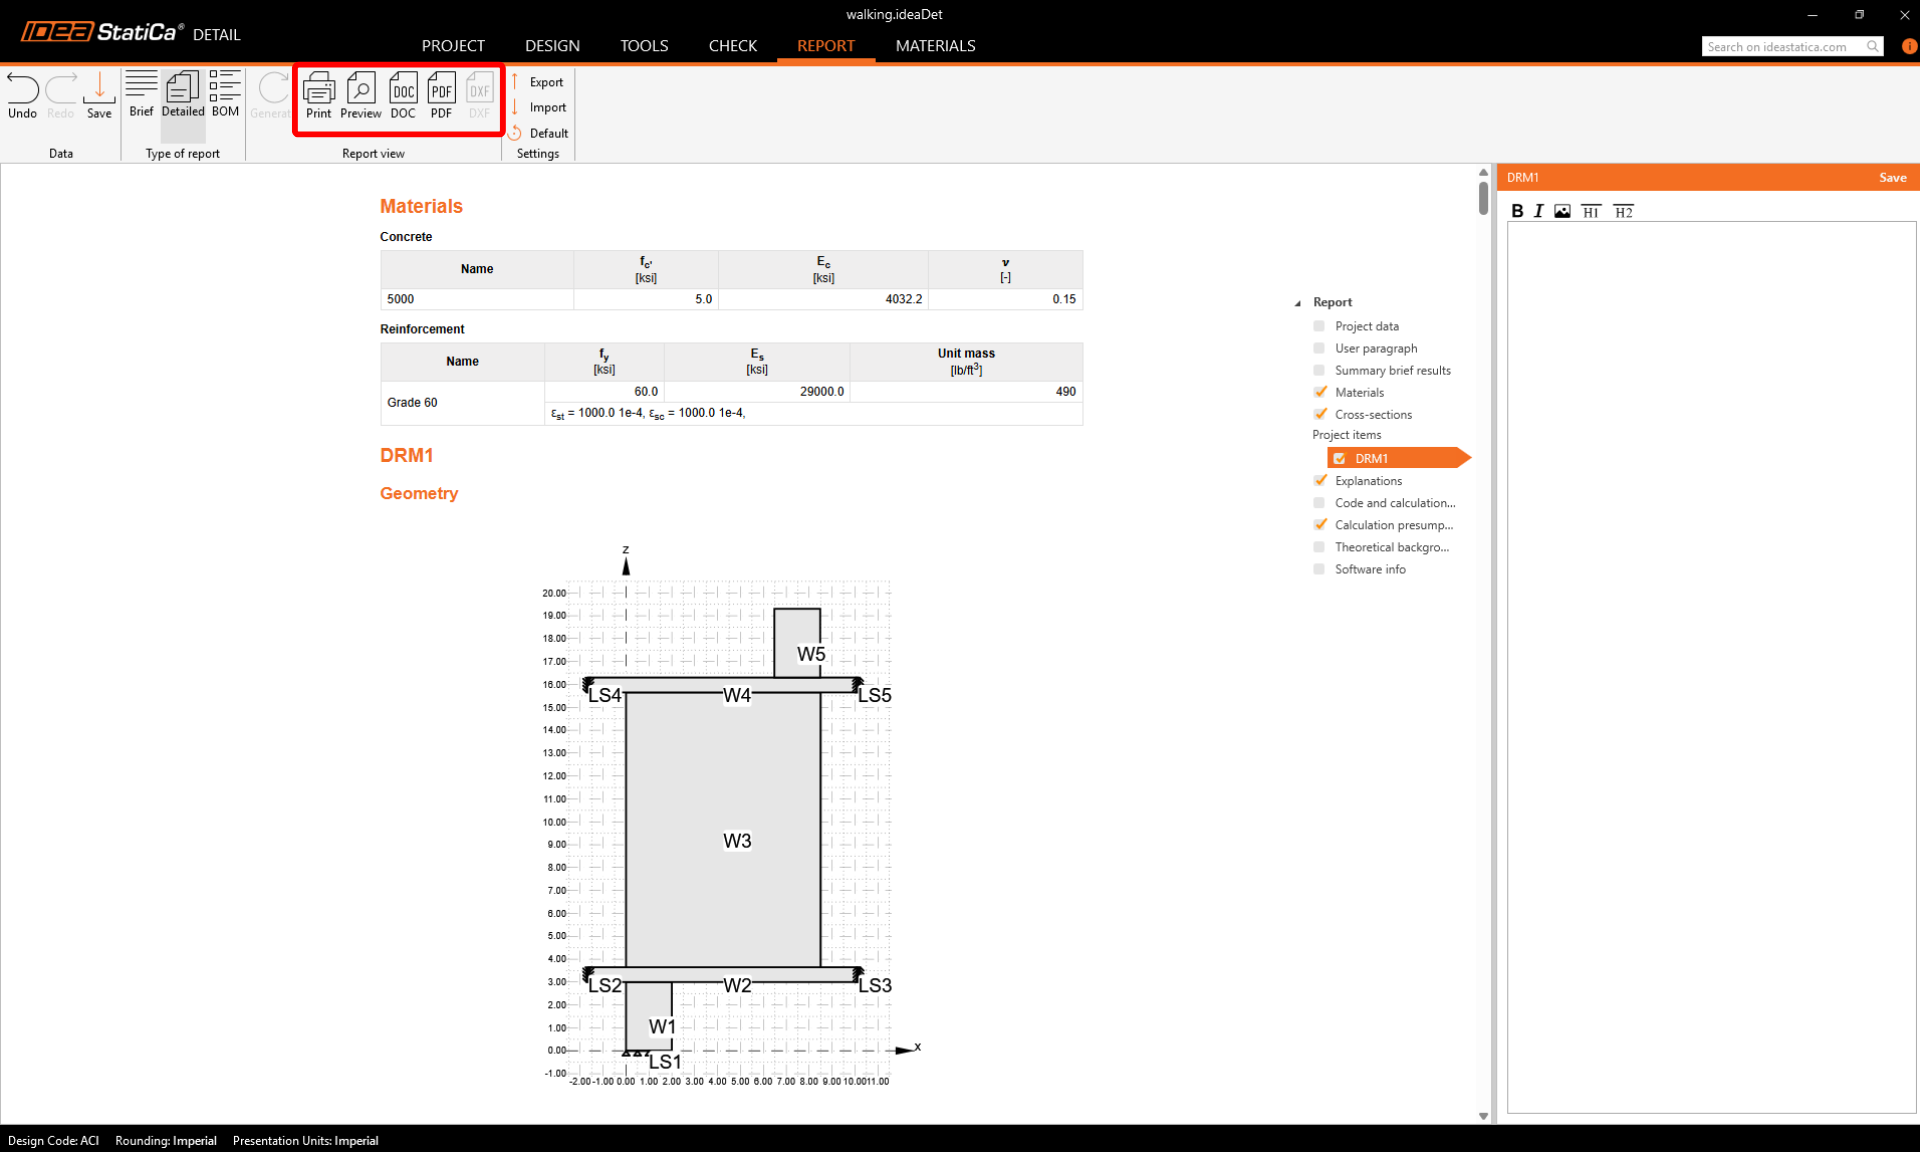This screenshot has width=1920, height=1152.
Task: Open the CHECK tab
Action: tap(732, 46)
